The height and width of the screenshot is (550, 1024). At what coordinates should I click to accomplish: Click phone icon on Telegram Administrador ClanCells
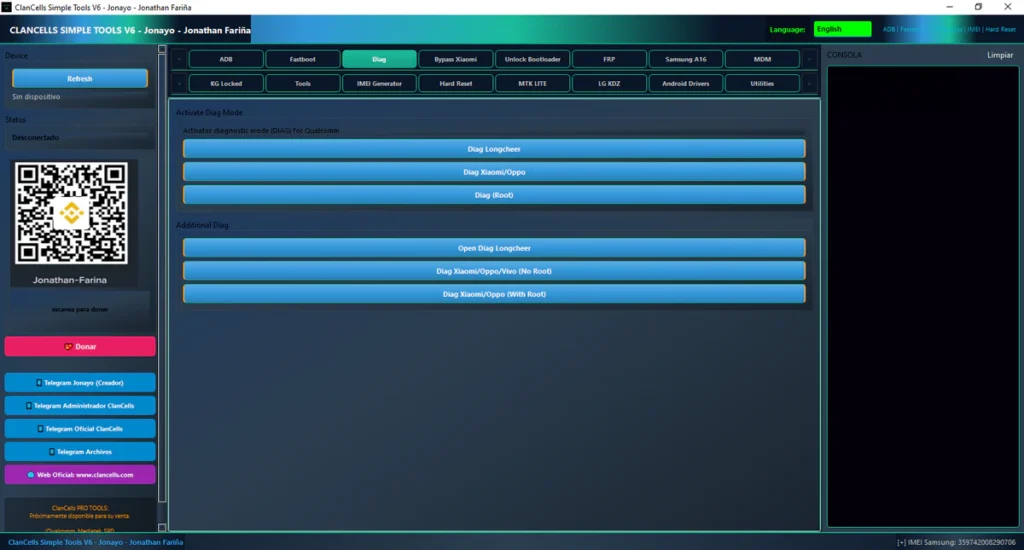pyautogui.click(x=29, y=406)
